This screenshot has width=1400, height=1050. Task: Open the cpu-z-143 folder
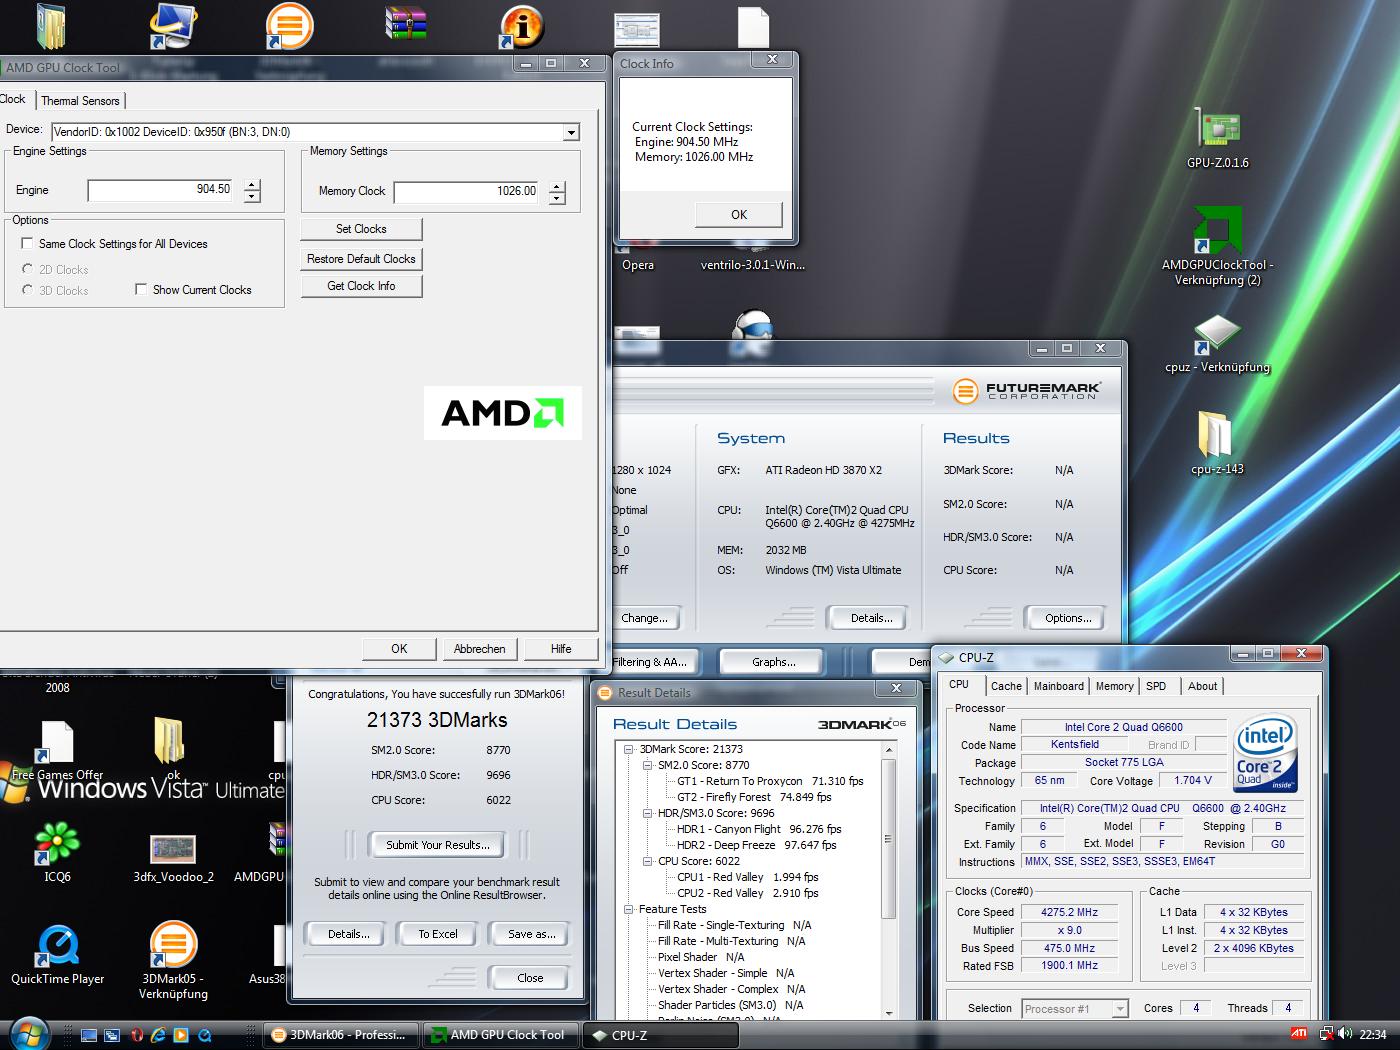[x=1217, y=443]
